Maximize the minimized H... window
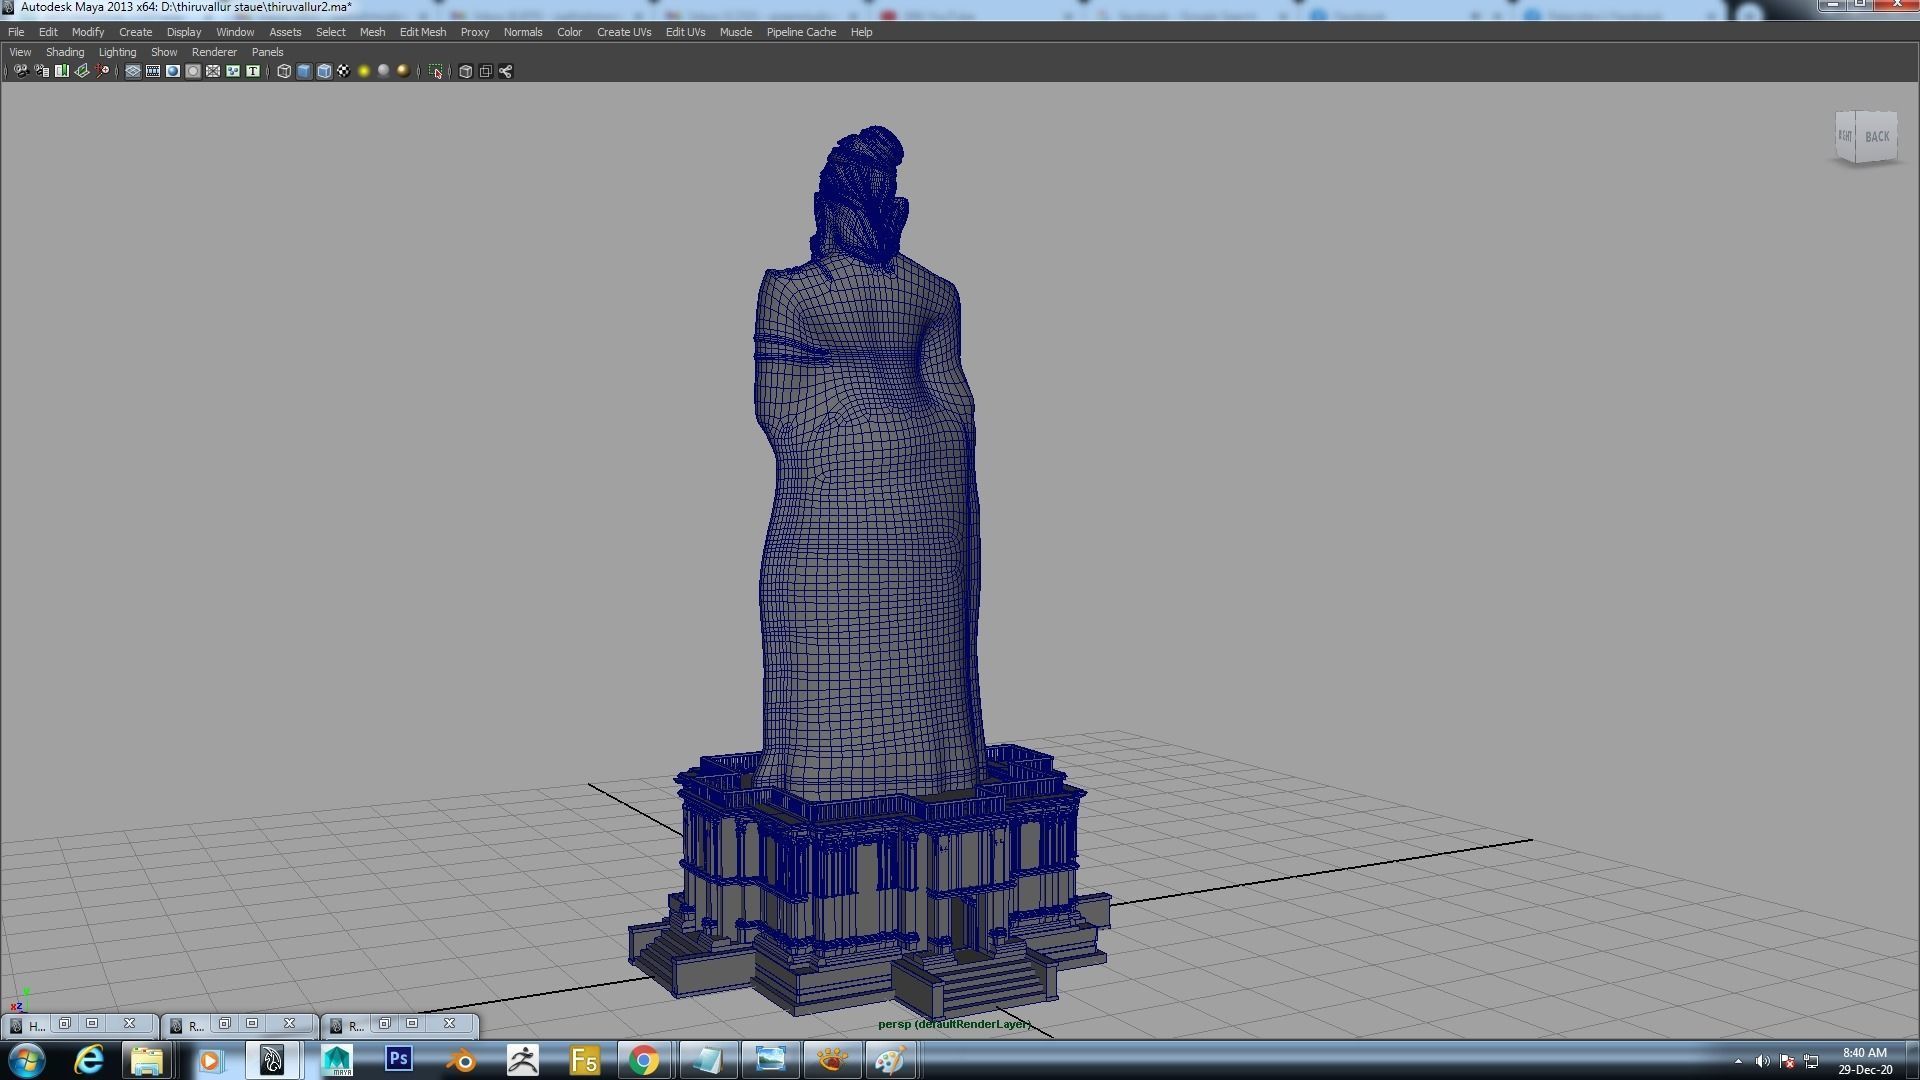1920x1080 pixels. pos(92,1024)
